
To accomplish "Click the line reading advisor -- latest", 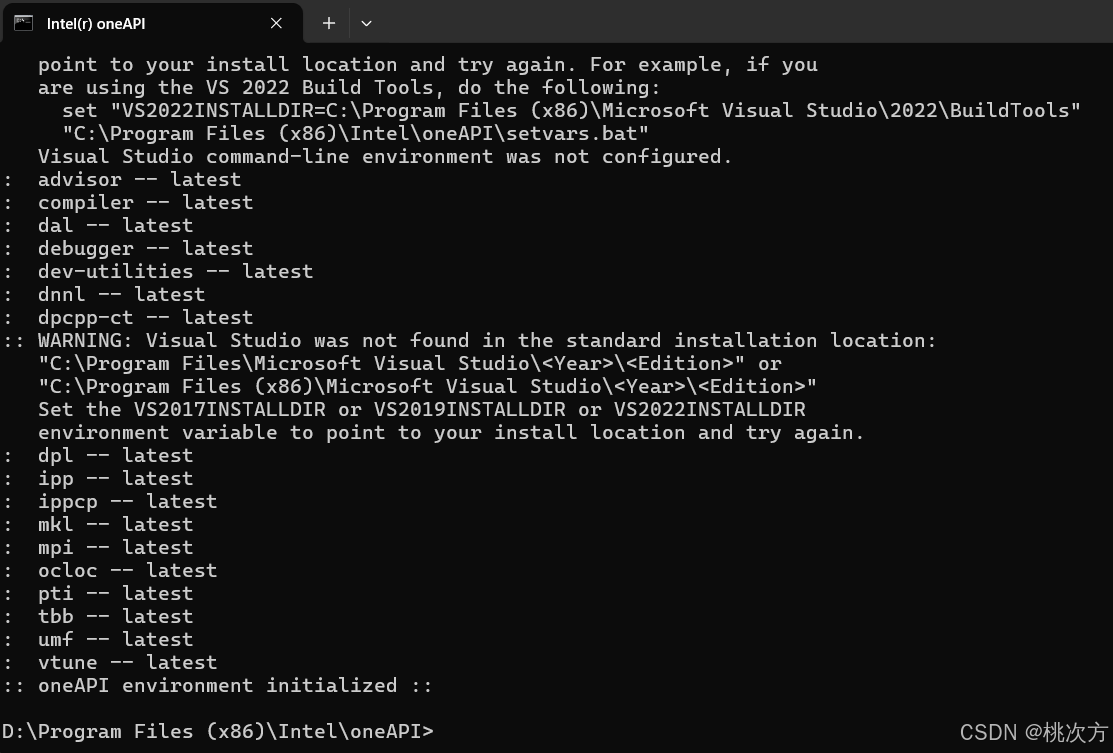I will pyautogui.click(x=139, y=179).
